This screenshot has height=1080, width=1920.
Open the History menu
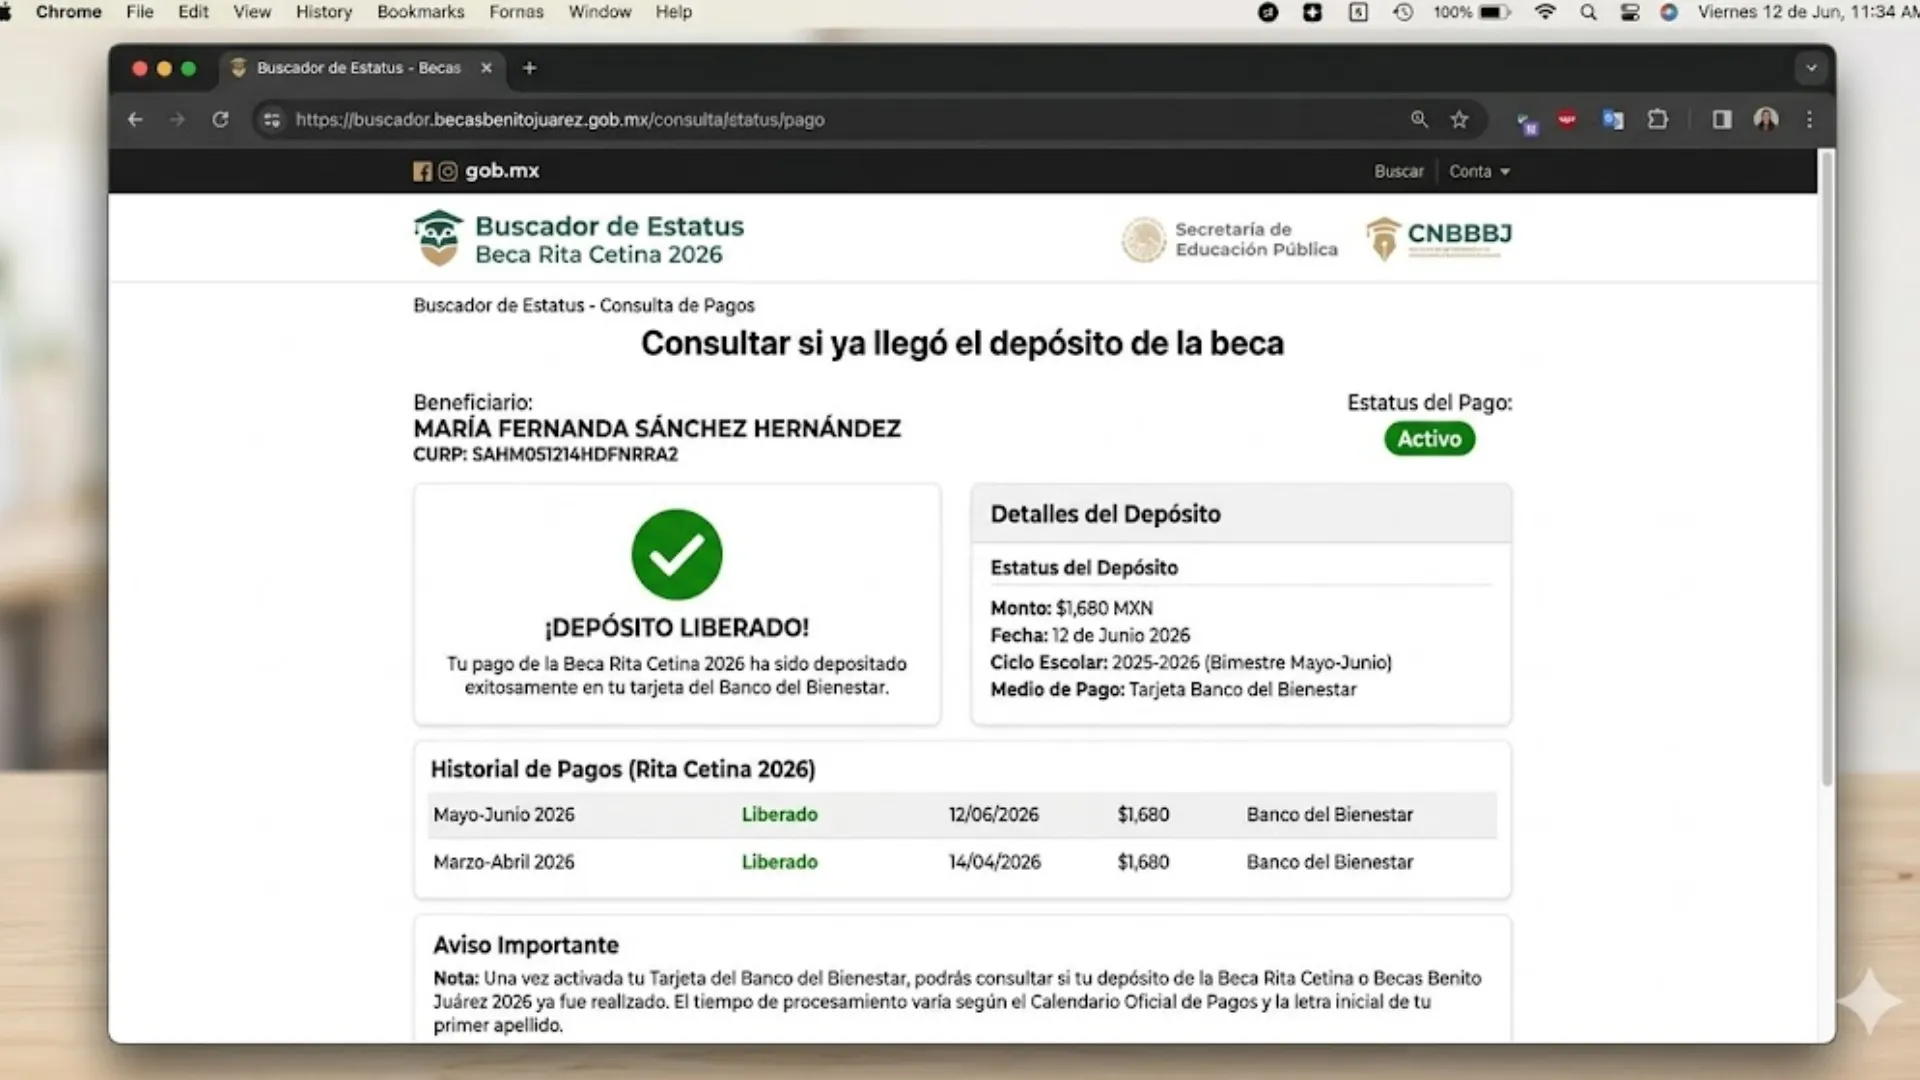[x=324, y=12]
